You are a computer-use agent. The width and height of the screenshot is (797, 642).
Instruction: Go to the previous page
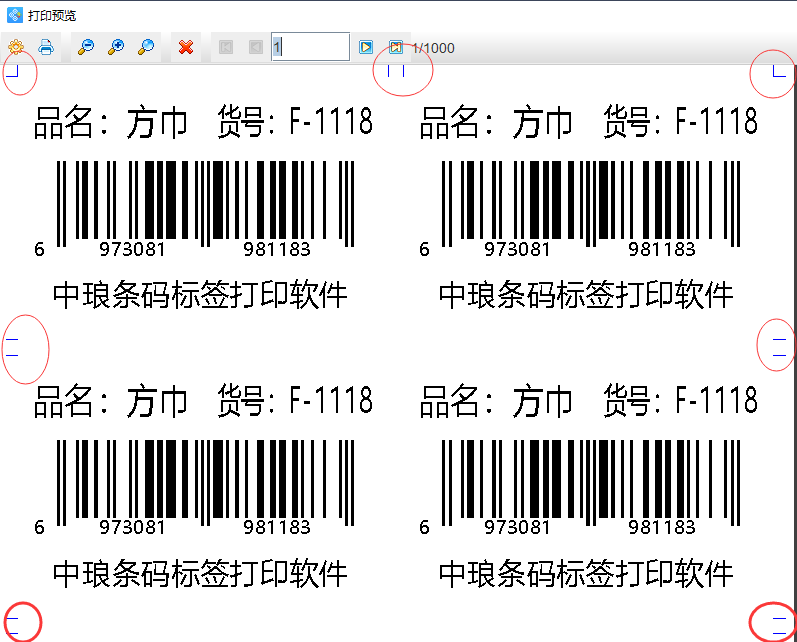256,47
